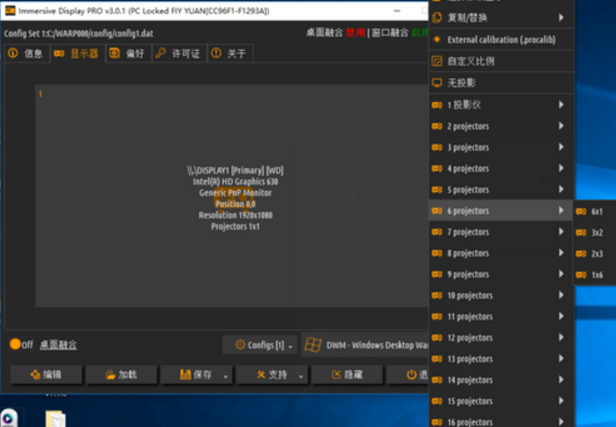616x427 pixels.
Task: Click projector icon next to 11 projectors
Action: (x=437, y=317)
